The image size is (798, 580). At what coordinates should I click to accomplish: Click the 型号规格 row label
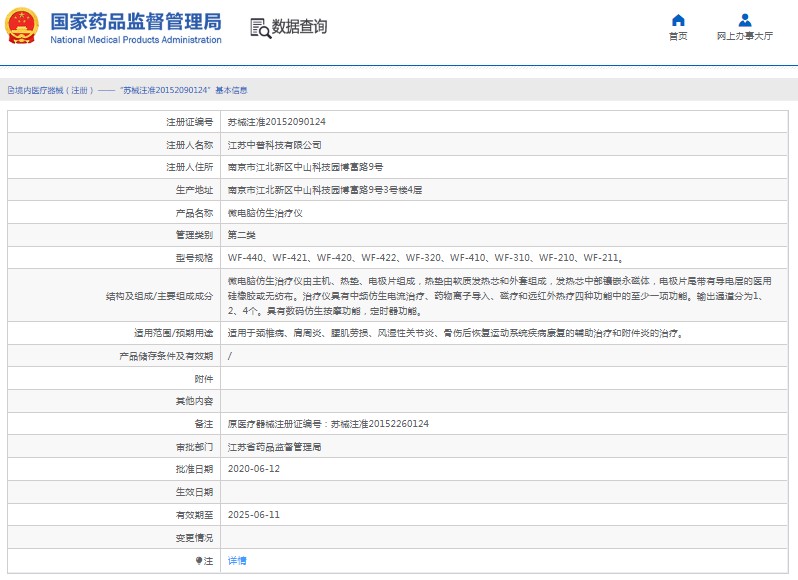coord(194,257)
